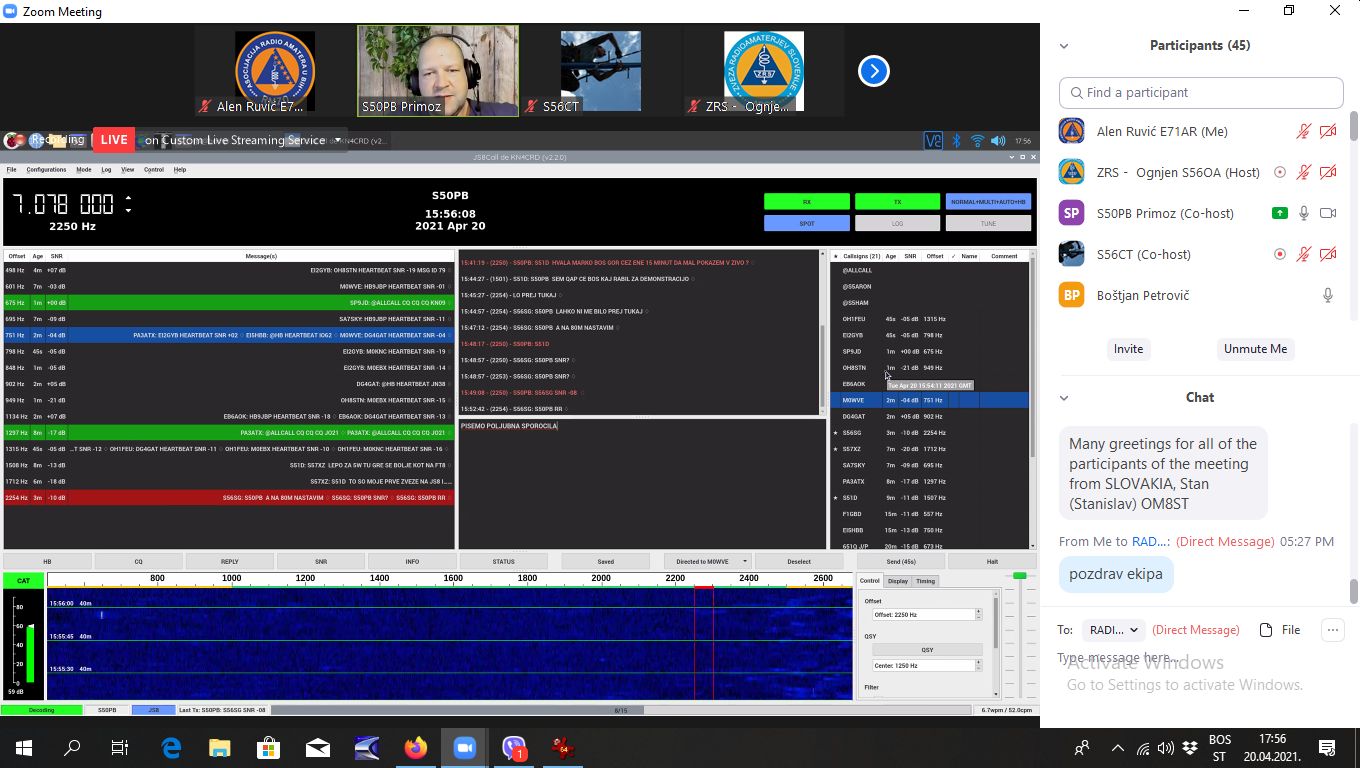1360x768 pixels.
Task: Click the microphone icon beside Boštjan Petrovič
Action: point(1328,295)
